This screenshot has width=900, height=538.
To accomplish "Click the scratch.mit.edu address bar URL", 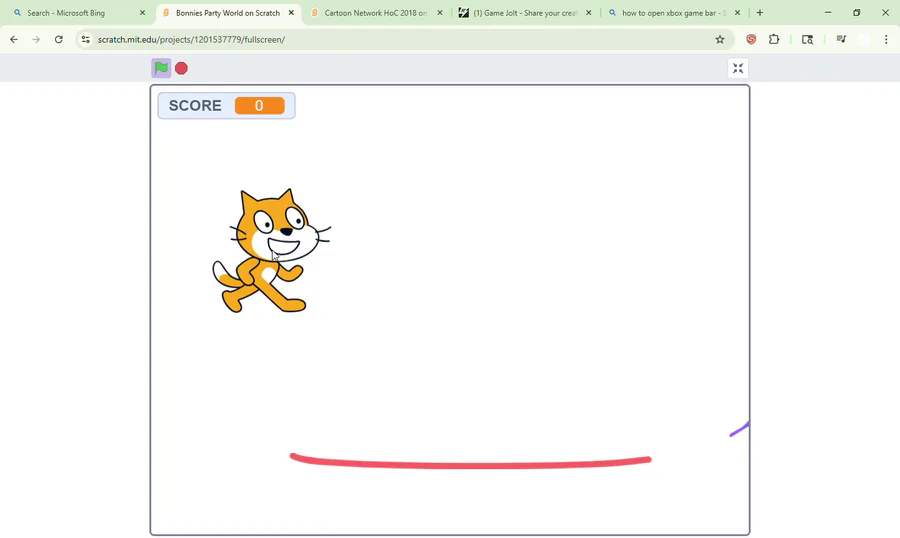I will (x=192, y=40).
